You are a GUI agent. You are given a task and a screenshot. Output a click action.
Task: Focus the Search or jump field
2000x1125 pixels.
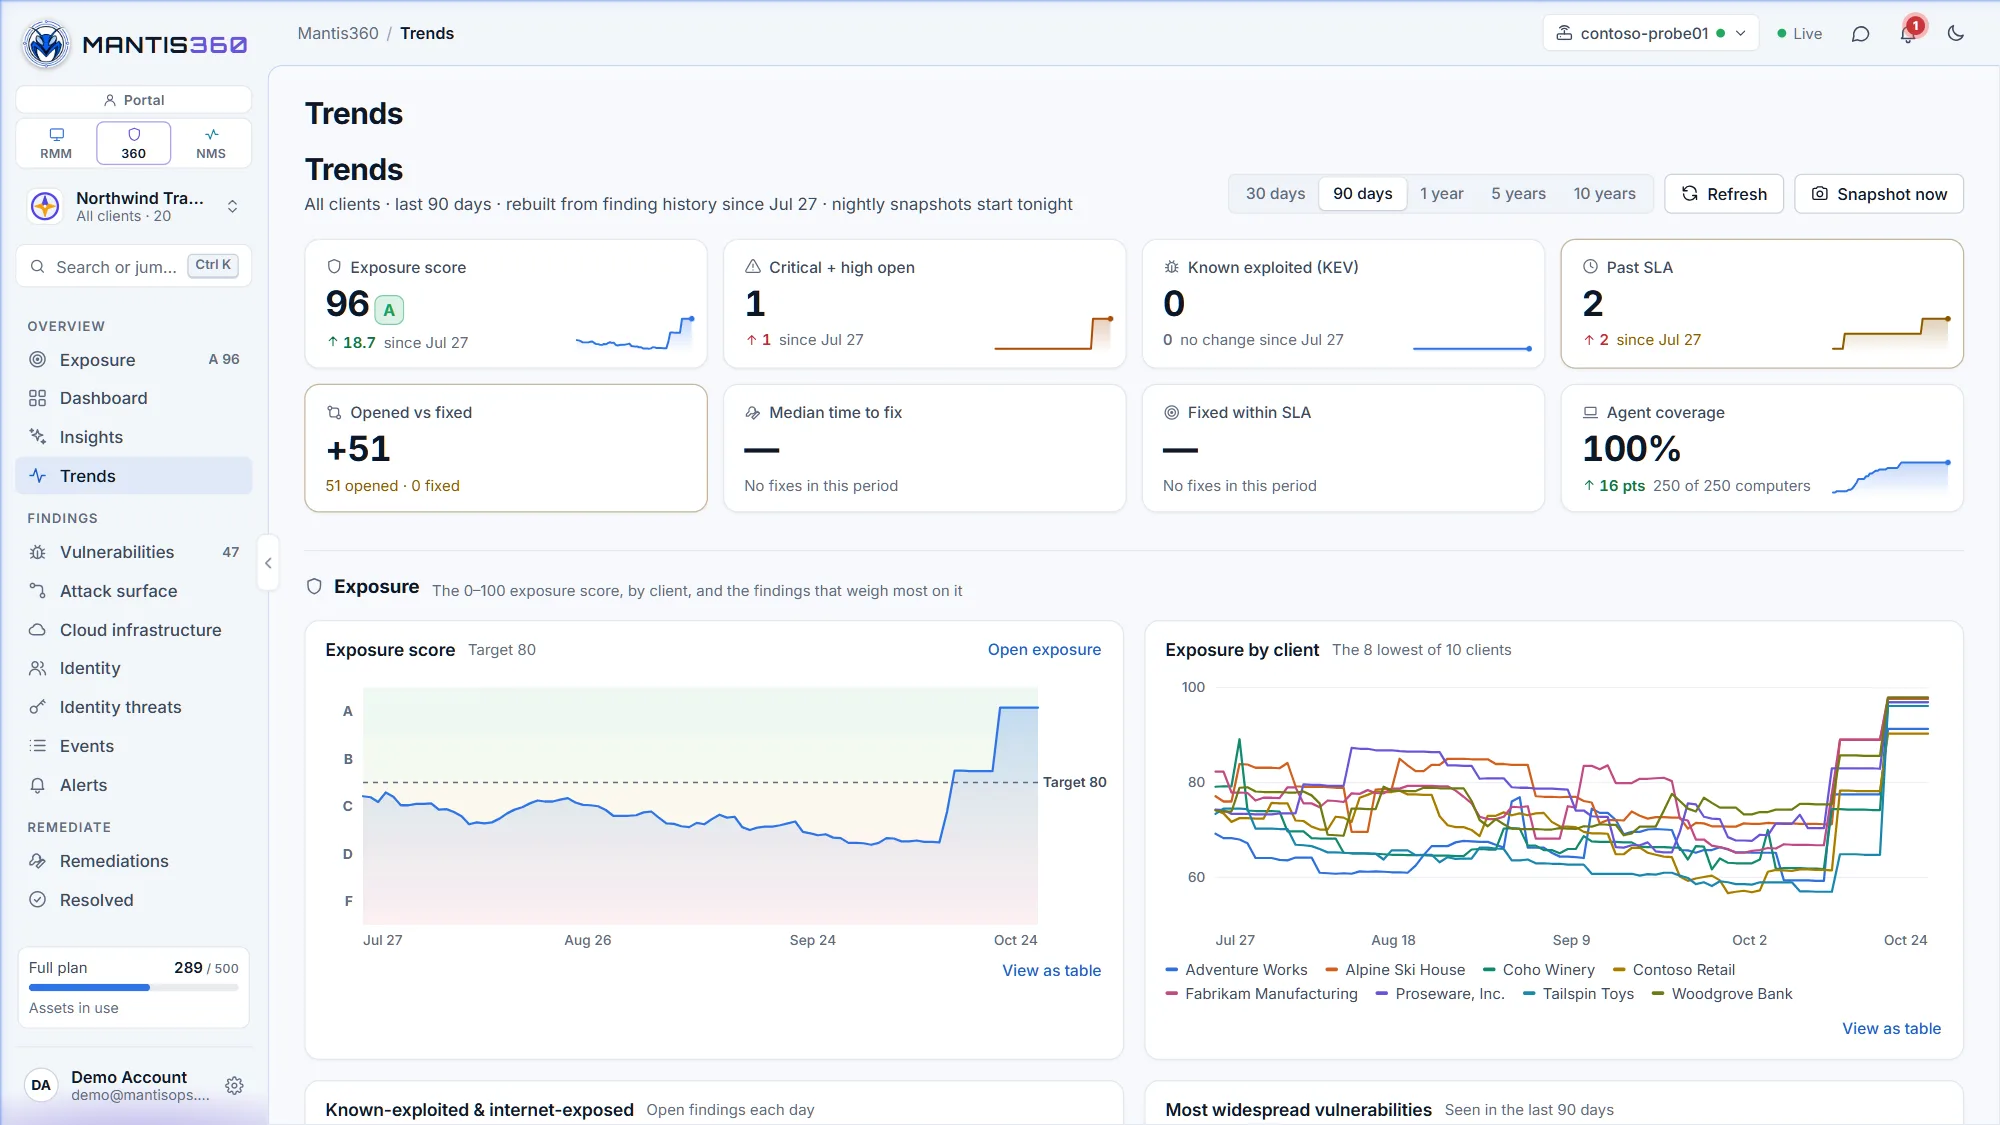134,266
